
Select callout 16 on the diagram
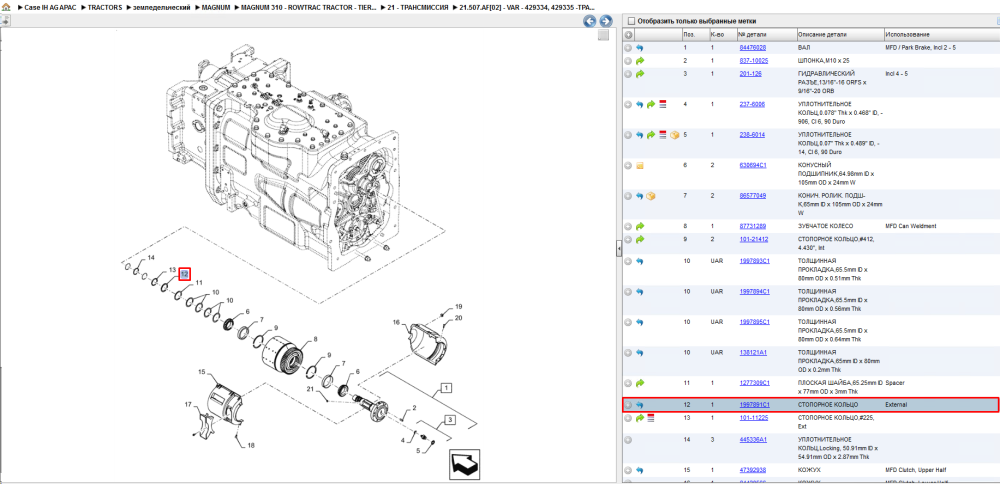coord(396,323)
